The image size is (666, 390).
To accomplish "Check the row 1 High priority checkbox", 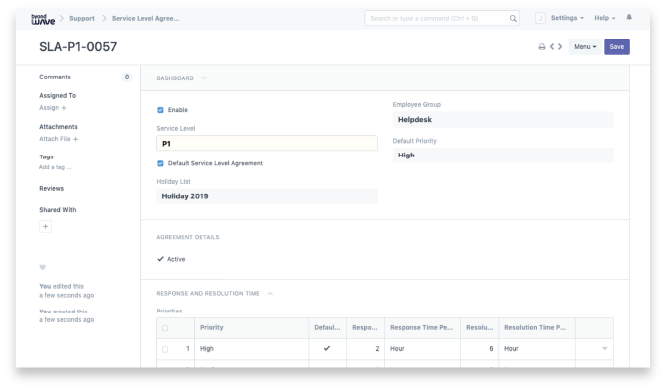I will [165, 349].
